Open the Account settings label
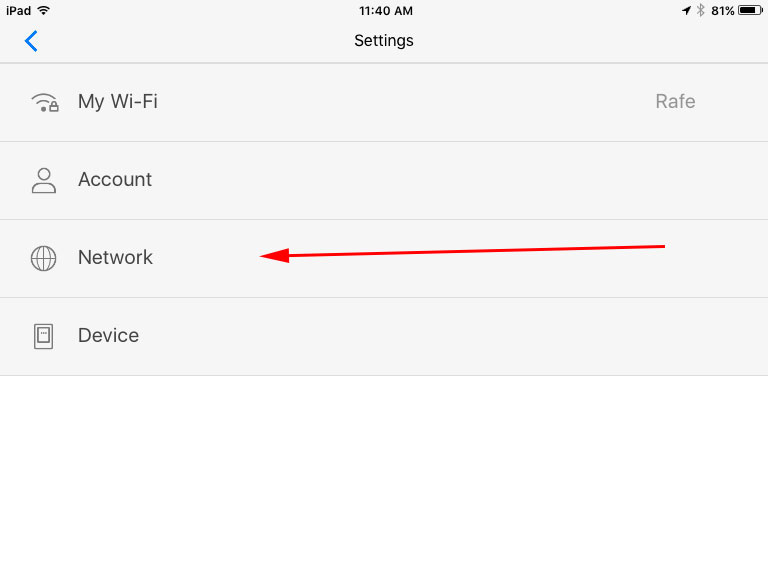Viewport: 768px width, 565px height. point(115,180)
